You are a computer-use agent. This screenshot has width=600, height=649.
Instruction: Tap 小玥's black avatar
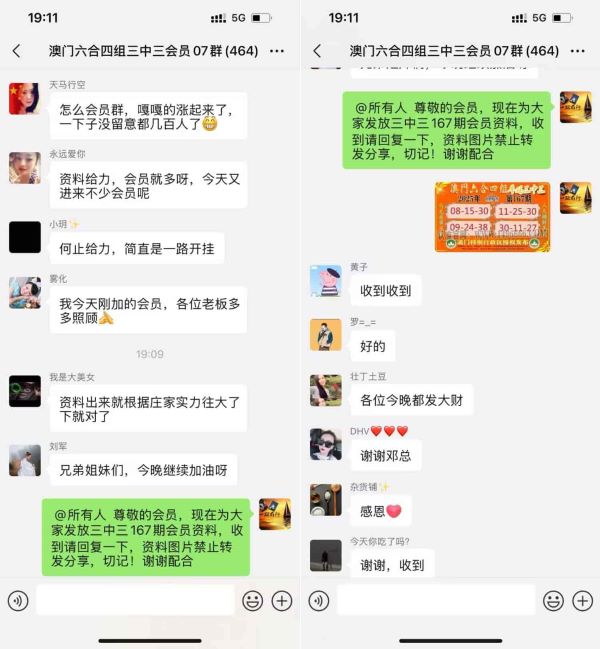[x=25, y=237]
